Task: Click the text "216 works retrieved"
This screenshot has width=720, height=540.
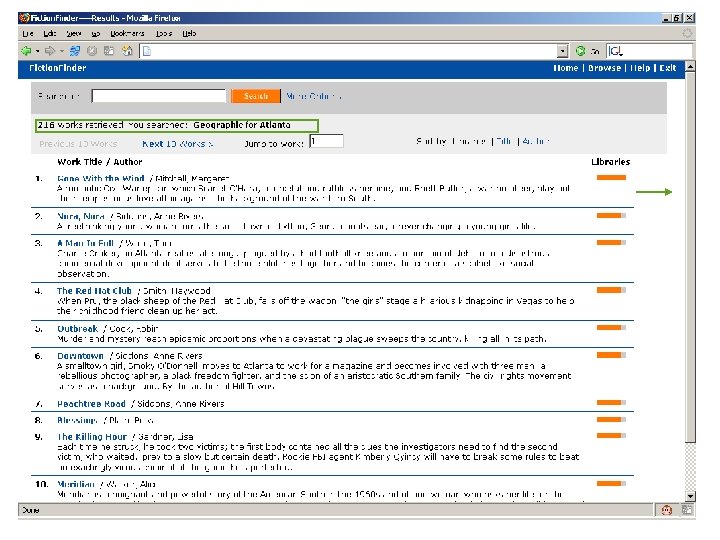Action: click(80, 125)
